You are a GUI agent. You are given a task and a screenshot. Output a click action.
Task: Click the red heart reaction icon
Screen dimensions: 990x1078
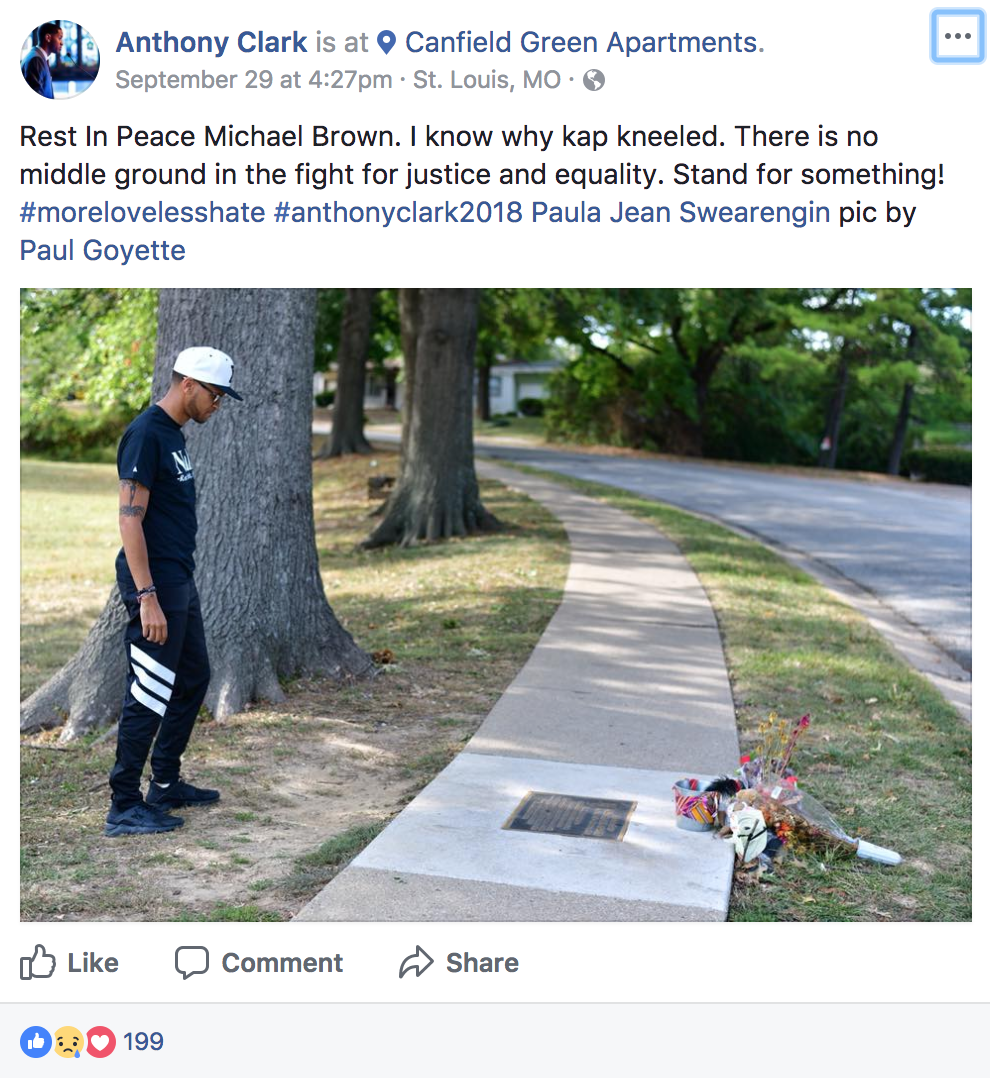tap(100, 1042)
